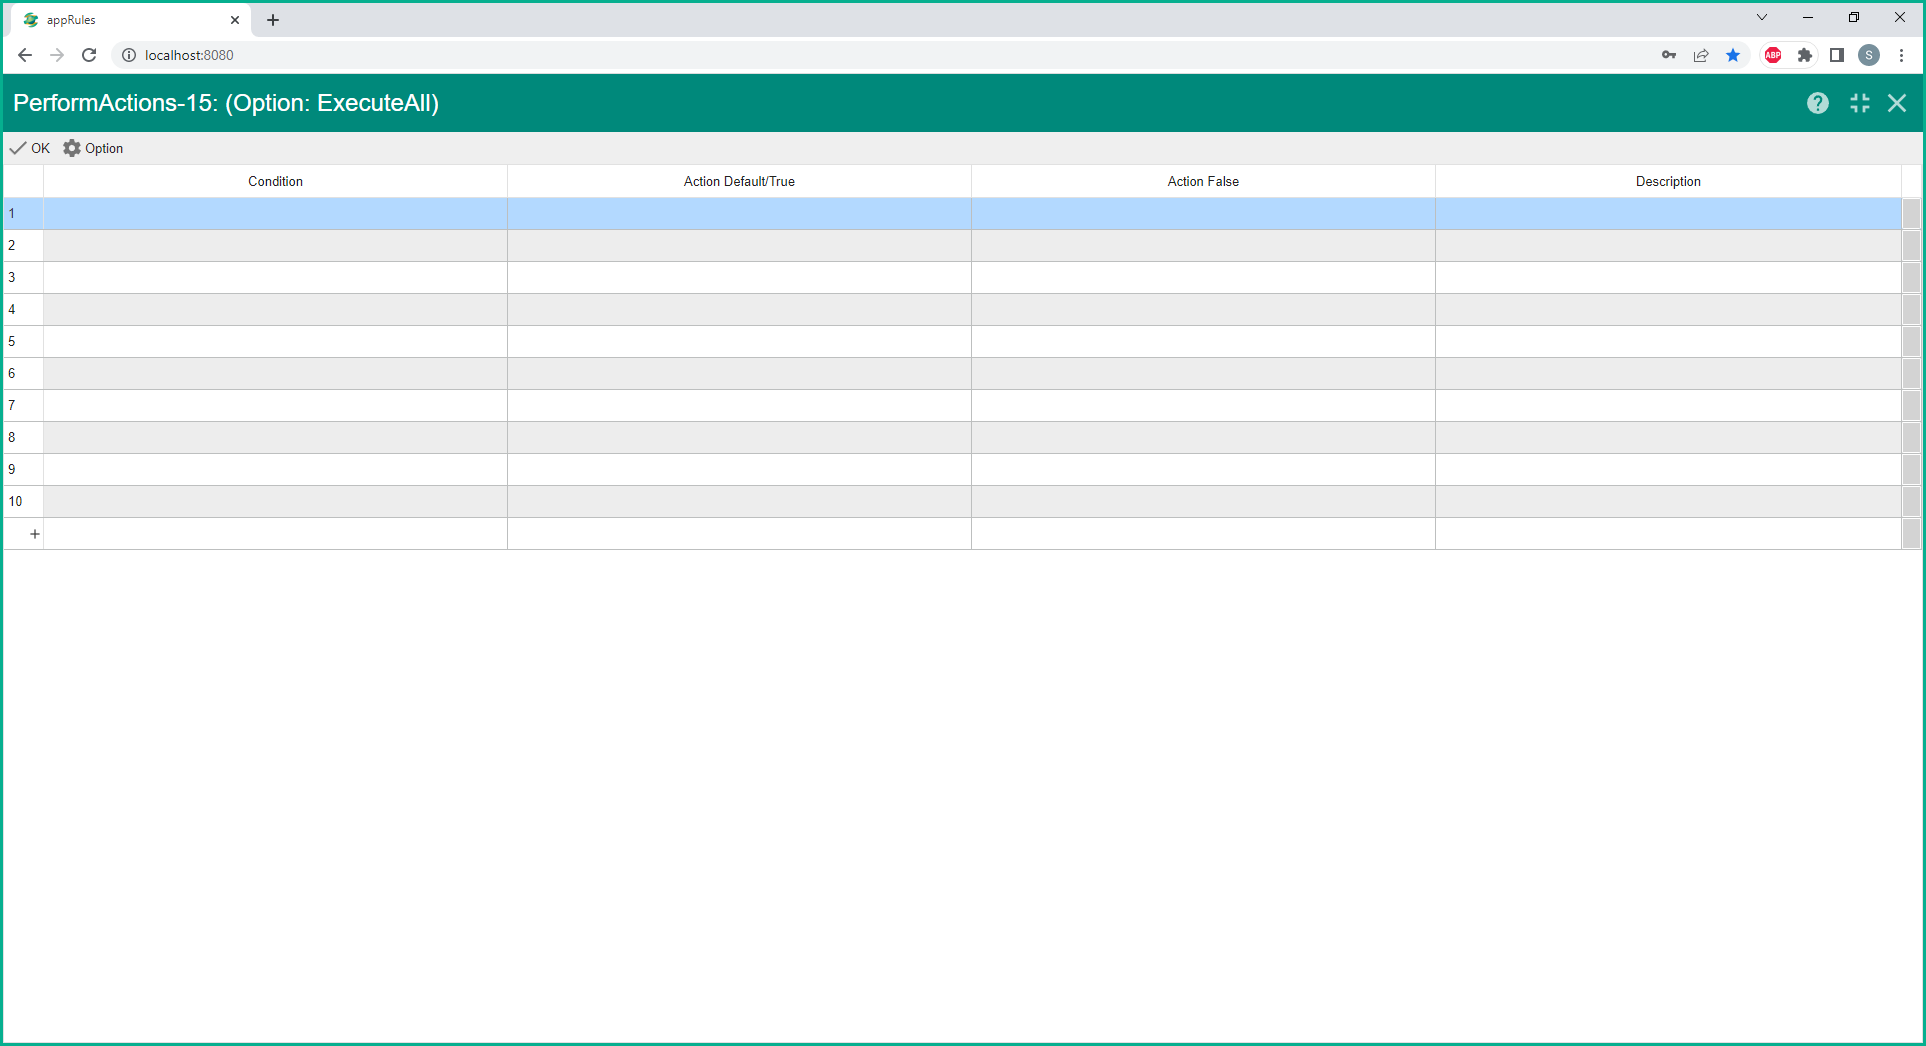Reload the page using browser refresh icon
This screenshot has height=1046, width=1926.
89,55
